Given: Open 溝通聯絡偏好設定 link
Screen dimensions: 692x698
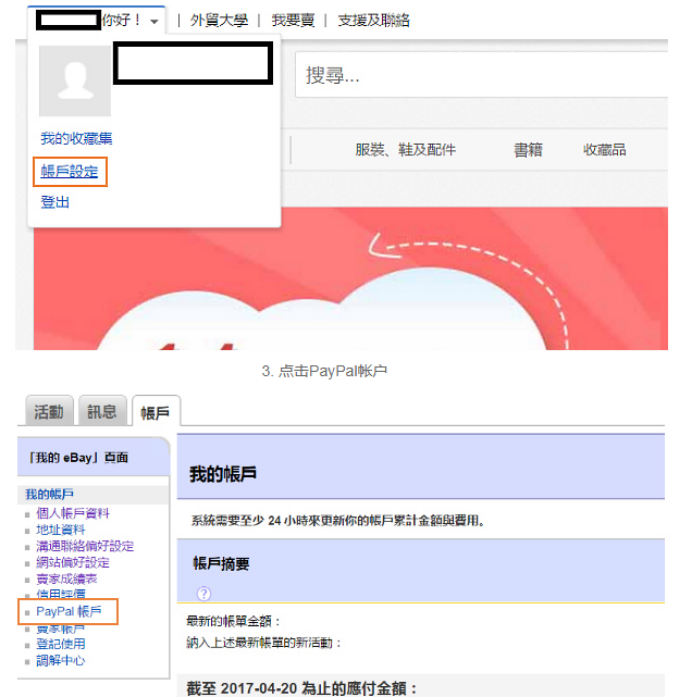Looking at the screenshot, I should click(85, 546).
